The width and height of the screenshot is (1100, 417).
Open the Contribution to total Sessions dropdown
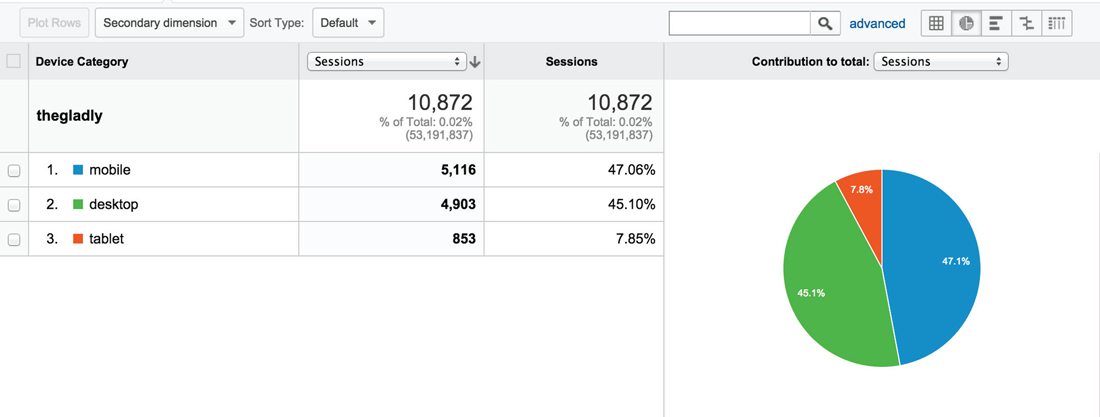[940, 62]
